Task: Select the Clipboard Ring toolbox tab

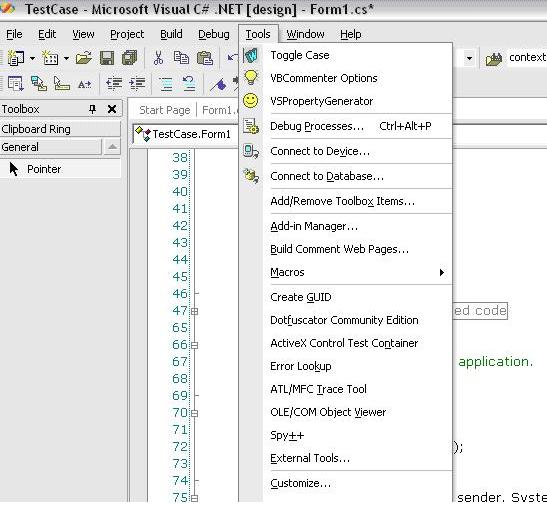Action: [60, 129]
